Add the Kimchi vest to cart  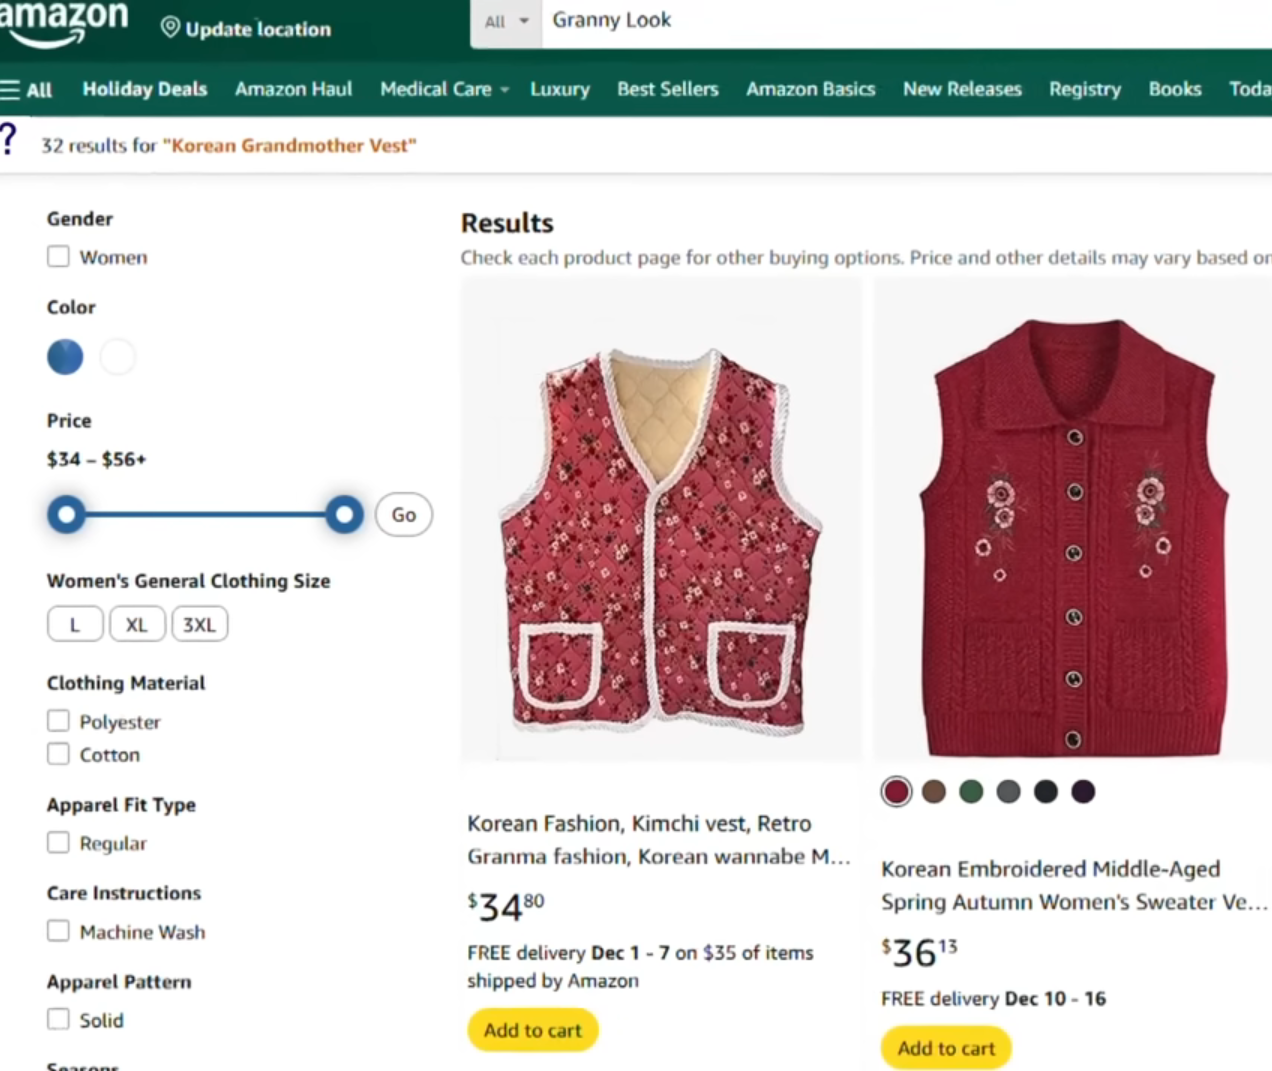(x=533, y=1030)
